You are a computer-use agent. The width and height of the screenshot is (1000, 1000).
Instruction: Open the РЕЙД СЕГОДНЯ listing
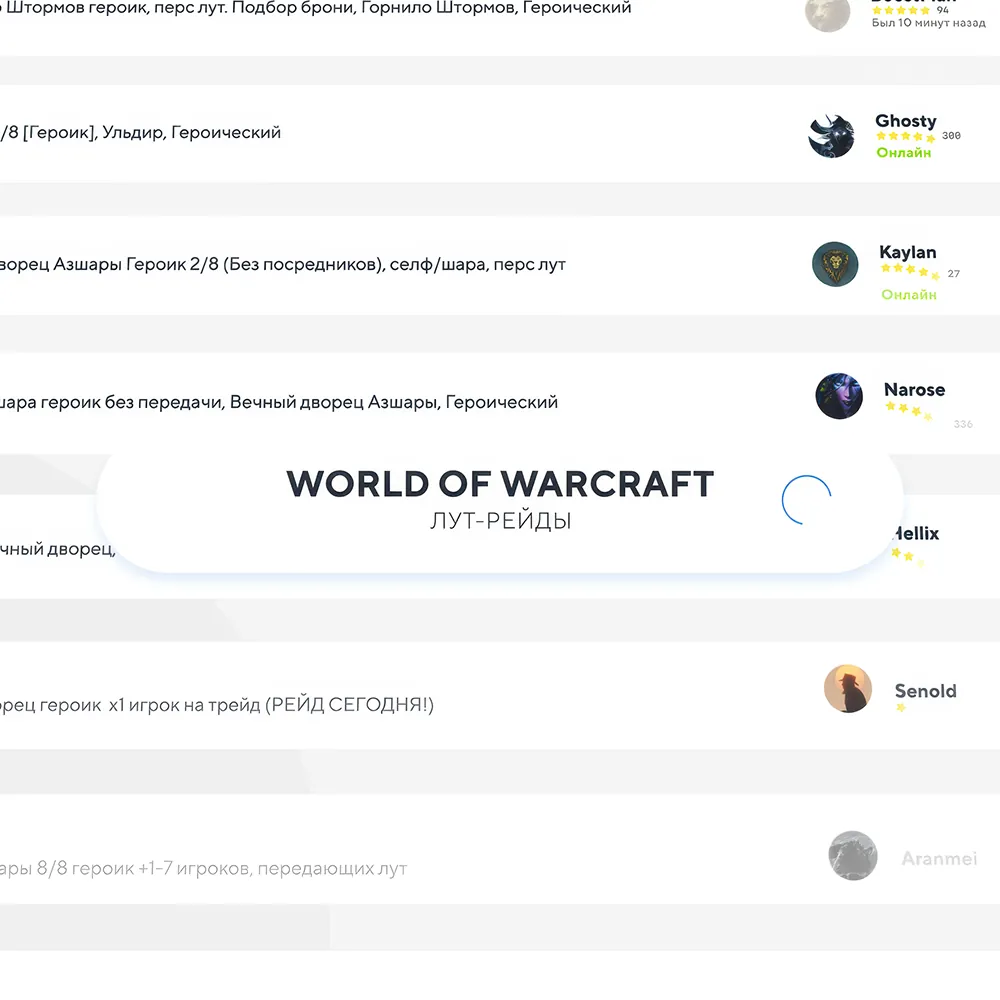217,705
